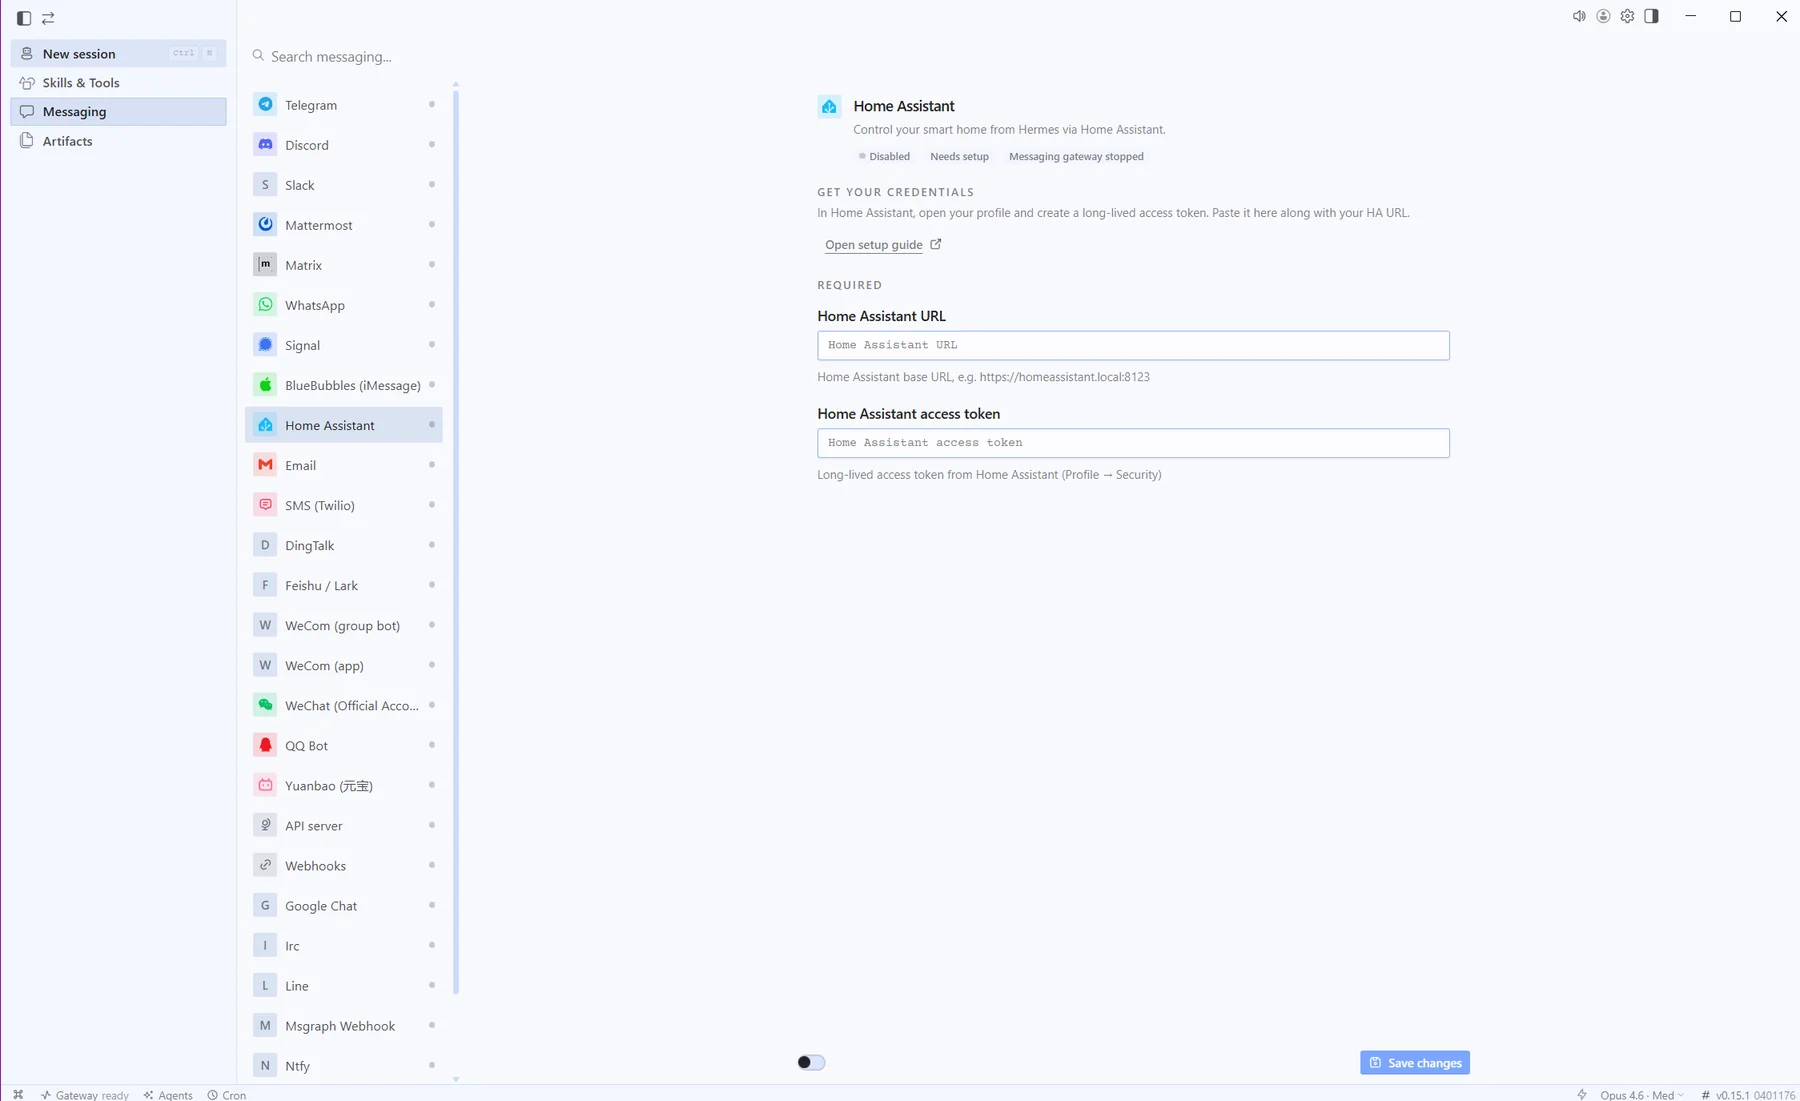Select the API server icon
1800x1101 pixels.
pyautogui.click(x=265, y=824)
